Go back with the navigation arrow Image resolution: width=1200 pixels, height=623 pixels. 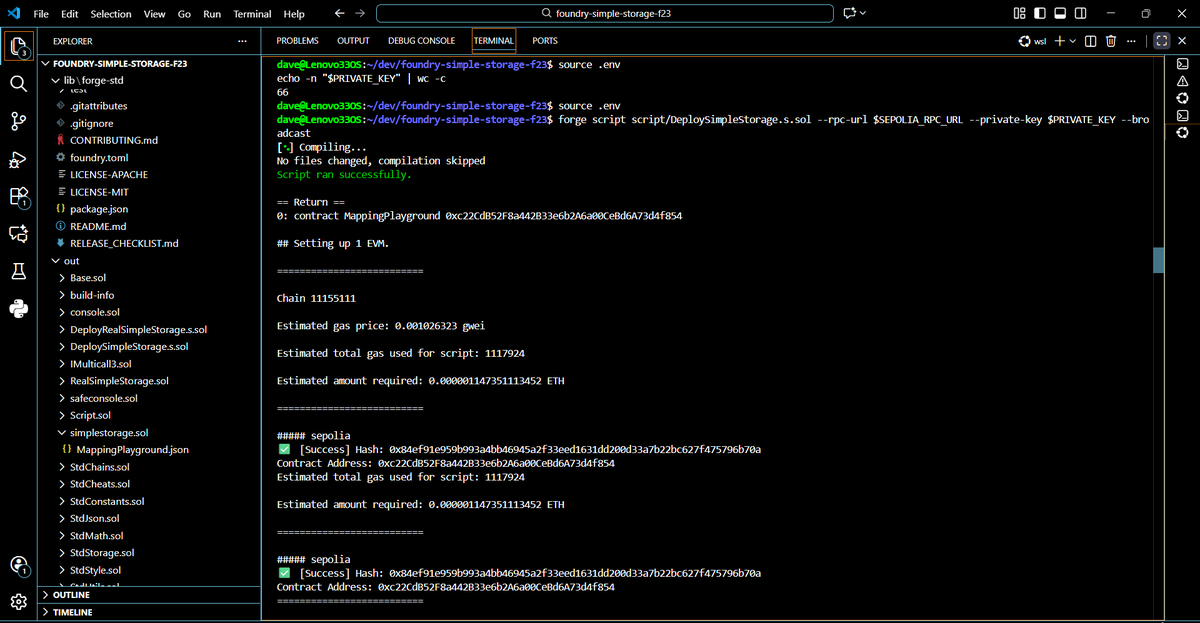click(339, 13)
